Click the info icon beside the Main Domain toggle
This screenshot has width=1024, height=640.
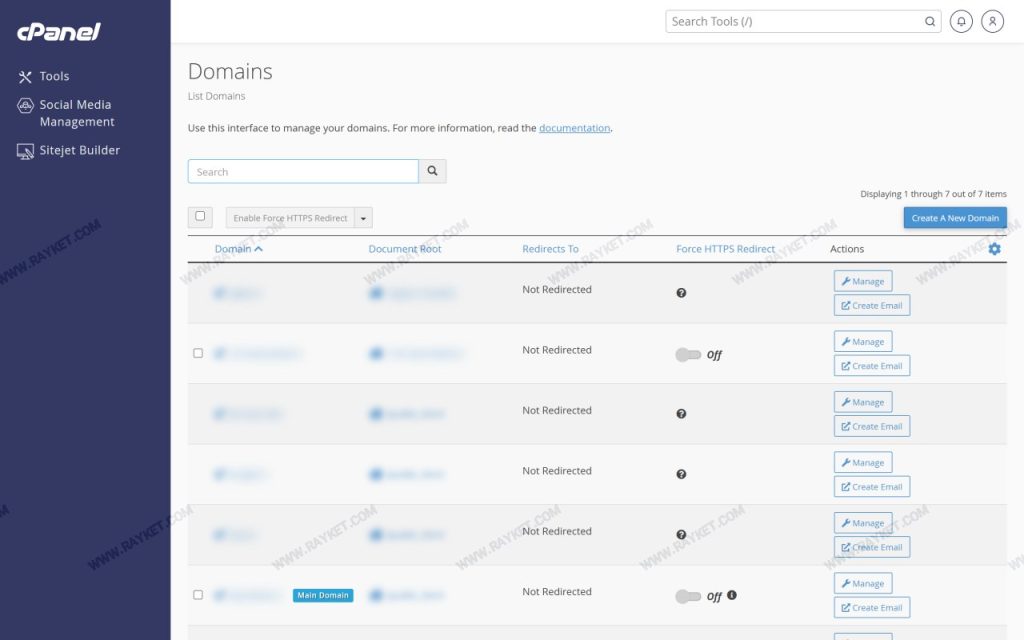click(732, 595)
